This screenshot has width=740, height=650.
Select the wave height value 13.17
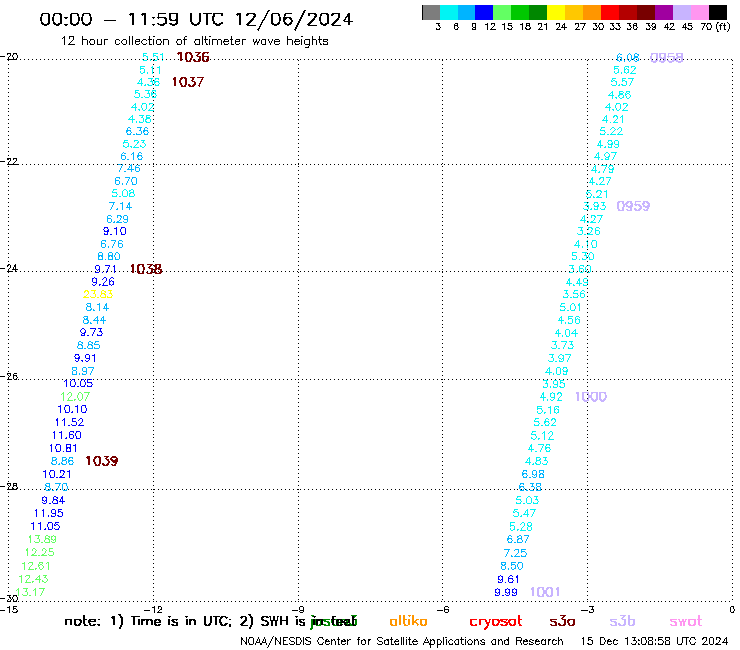point(31,592)
